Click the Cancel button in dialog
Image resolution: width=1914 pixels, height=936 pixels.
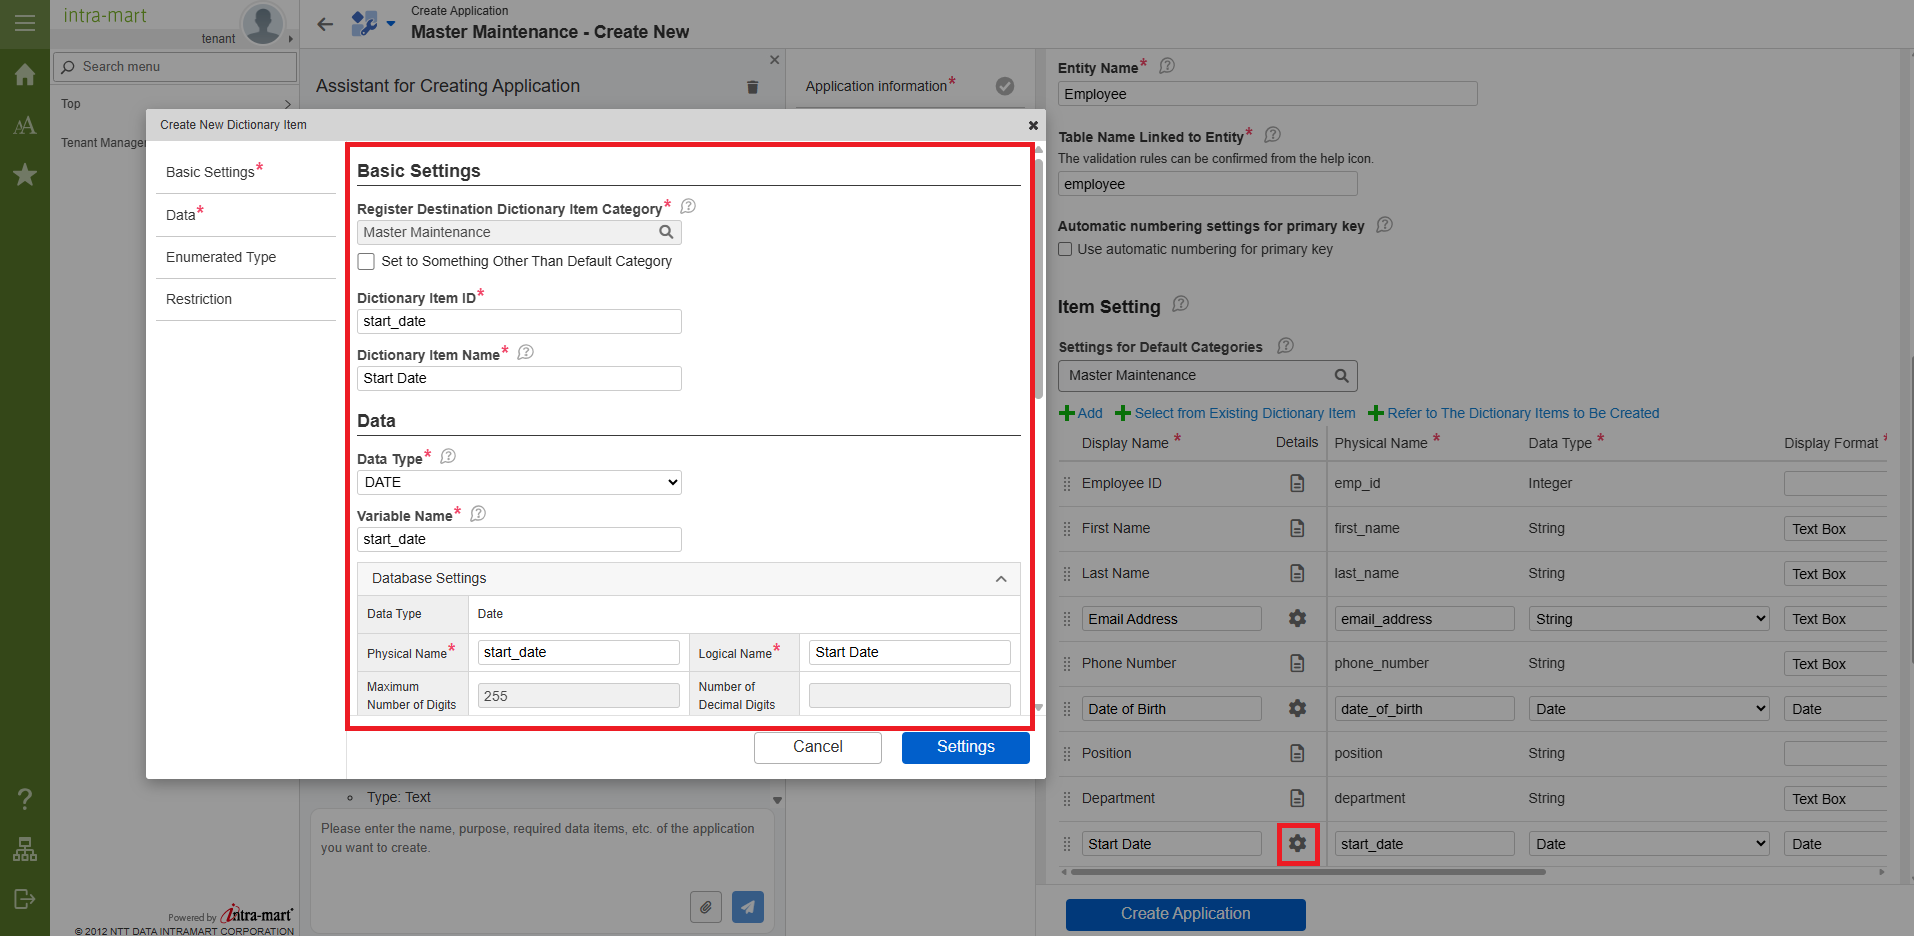[817, 747]
